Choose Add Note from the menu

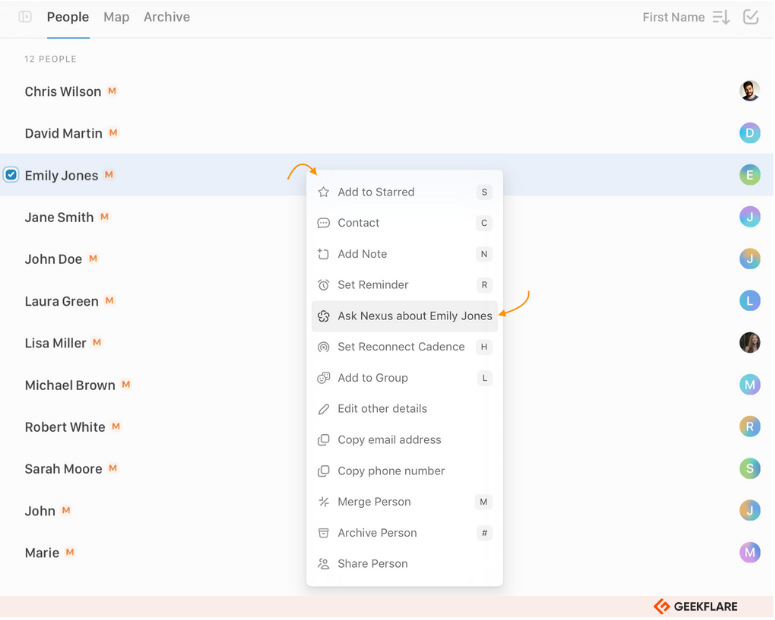[x=404, y=254]
